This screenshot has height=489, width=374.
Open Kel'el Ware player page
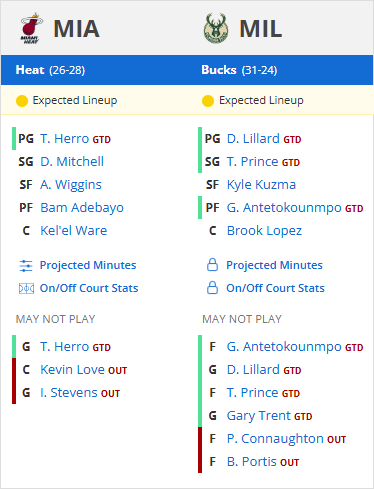74,231
